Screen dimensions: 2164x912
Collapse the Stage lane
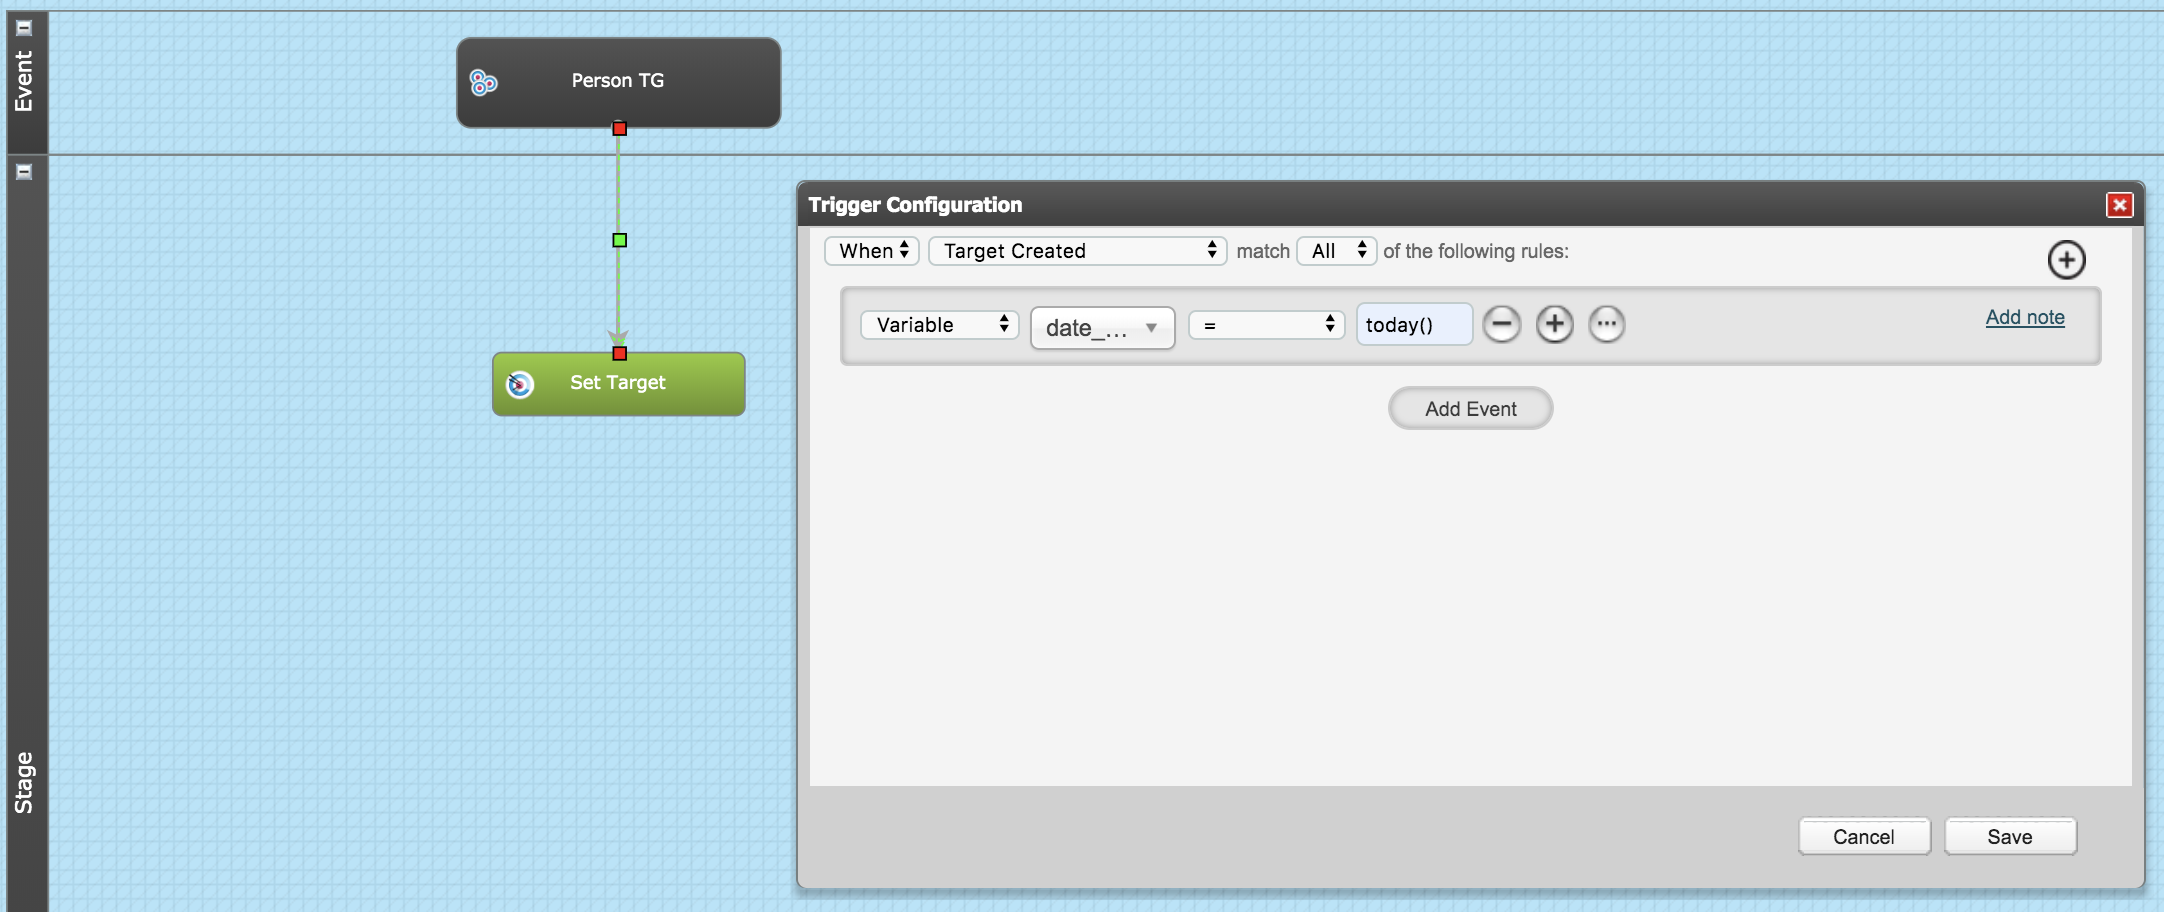[25, 172]
